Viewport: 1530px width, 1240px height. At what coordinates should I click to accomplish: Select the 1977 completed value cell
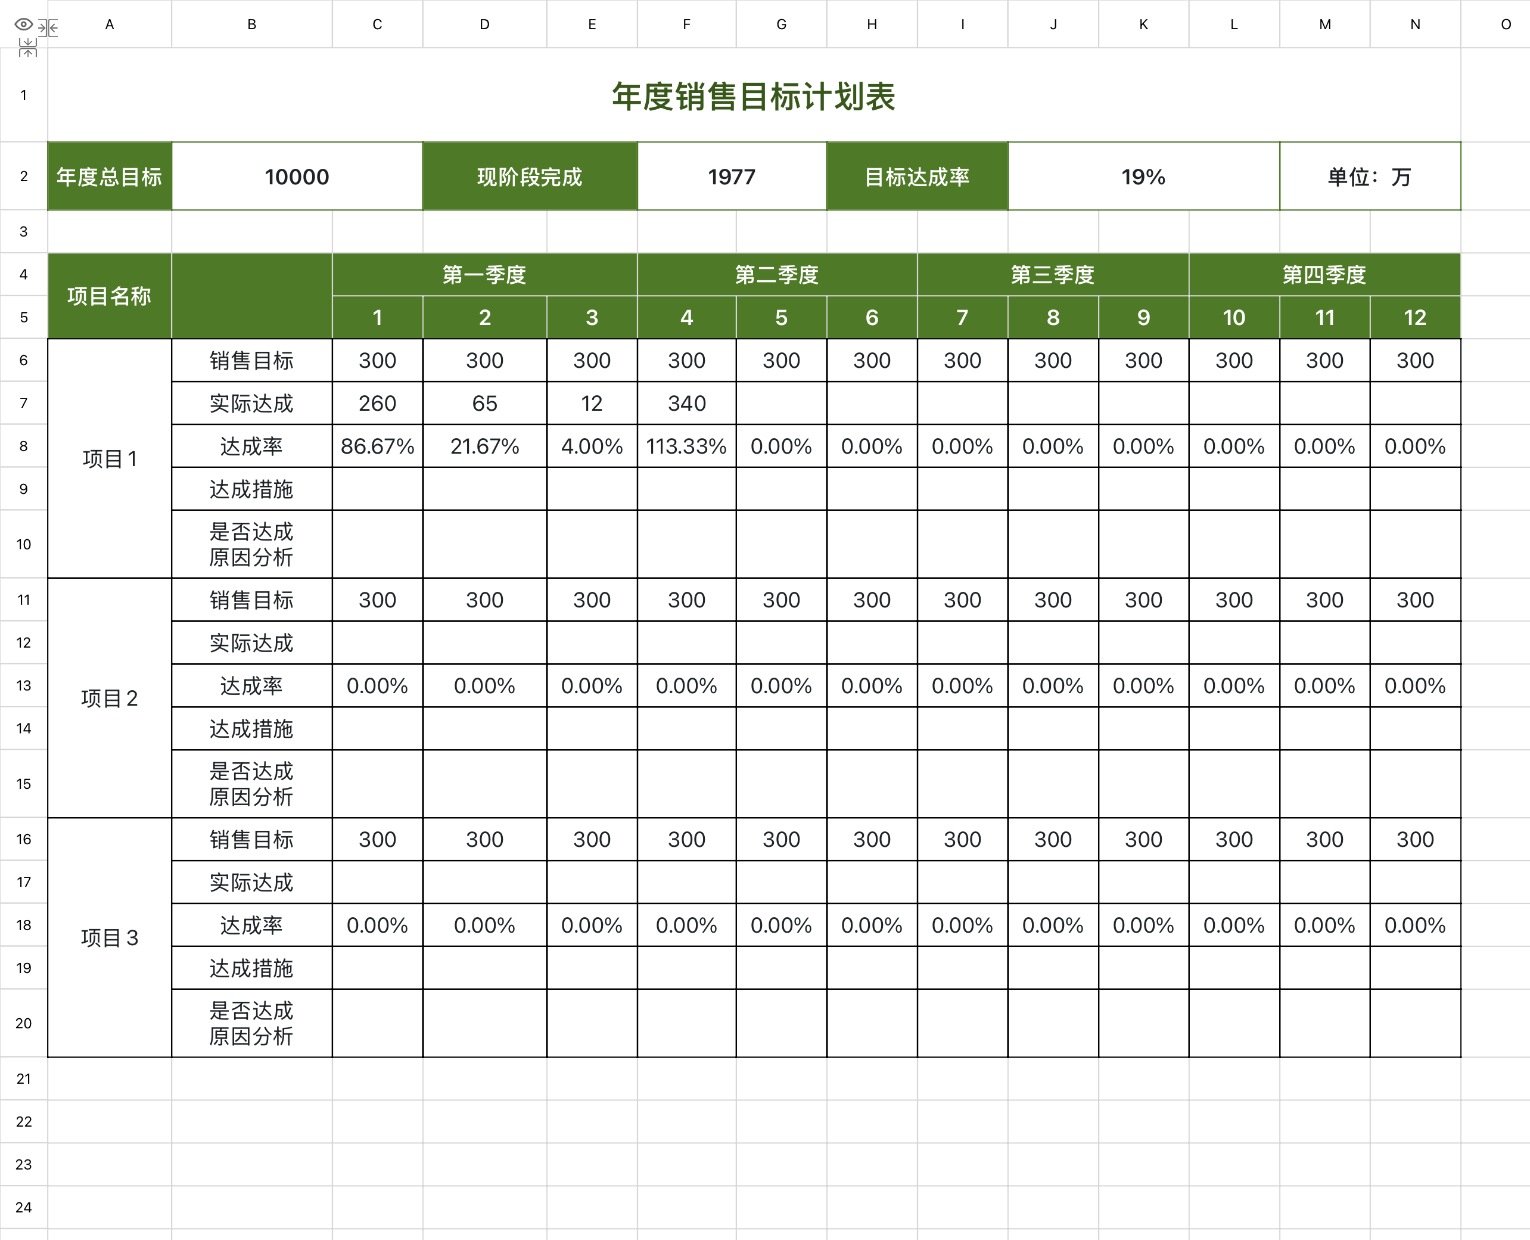732,176
